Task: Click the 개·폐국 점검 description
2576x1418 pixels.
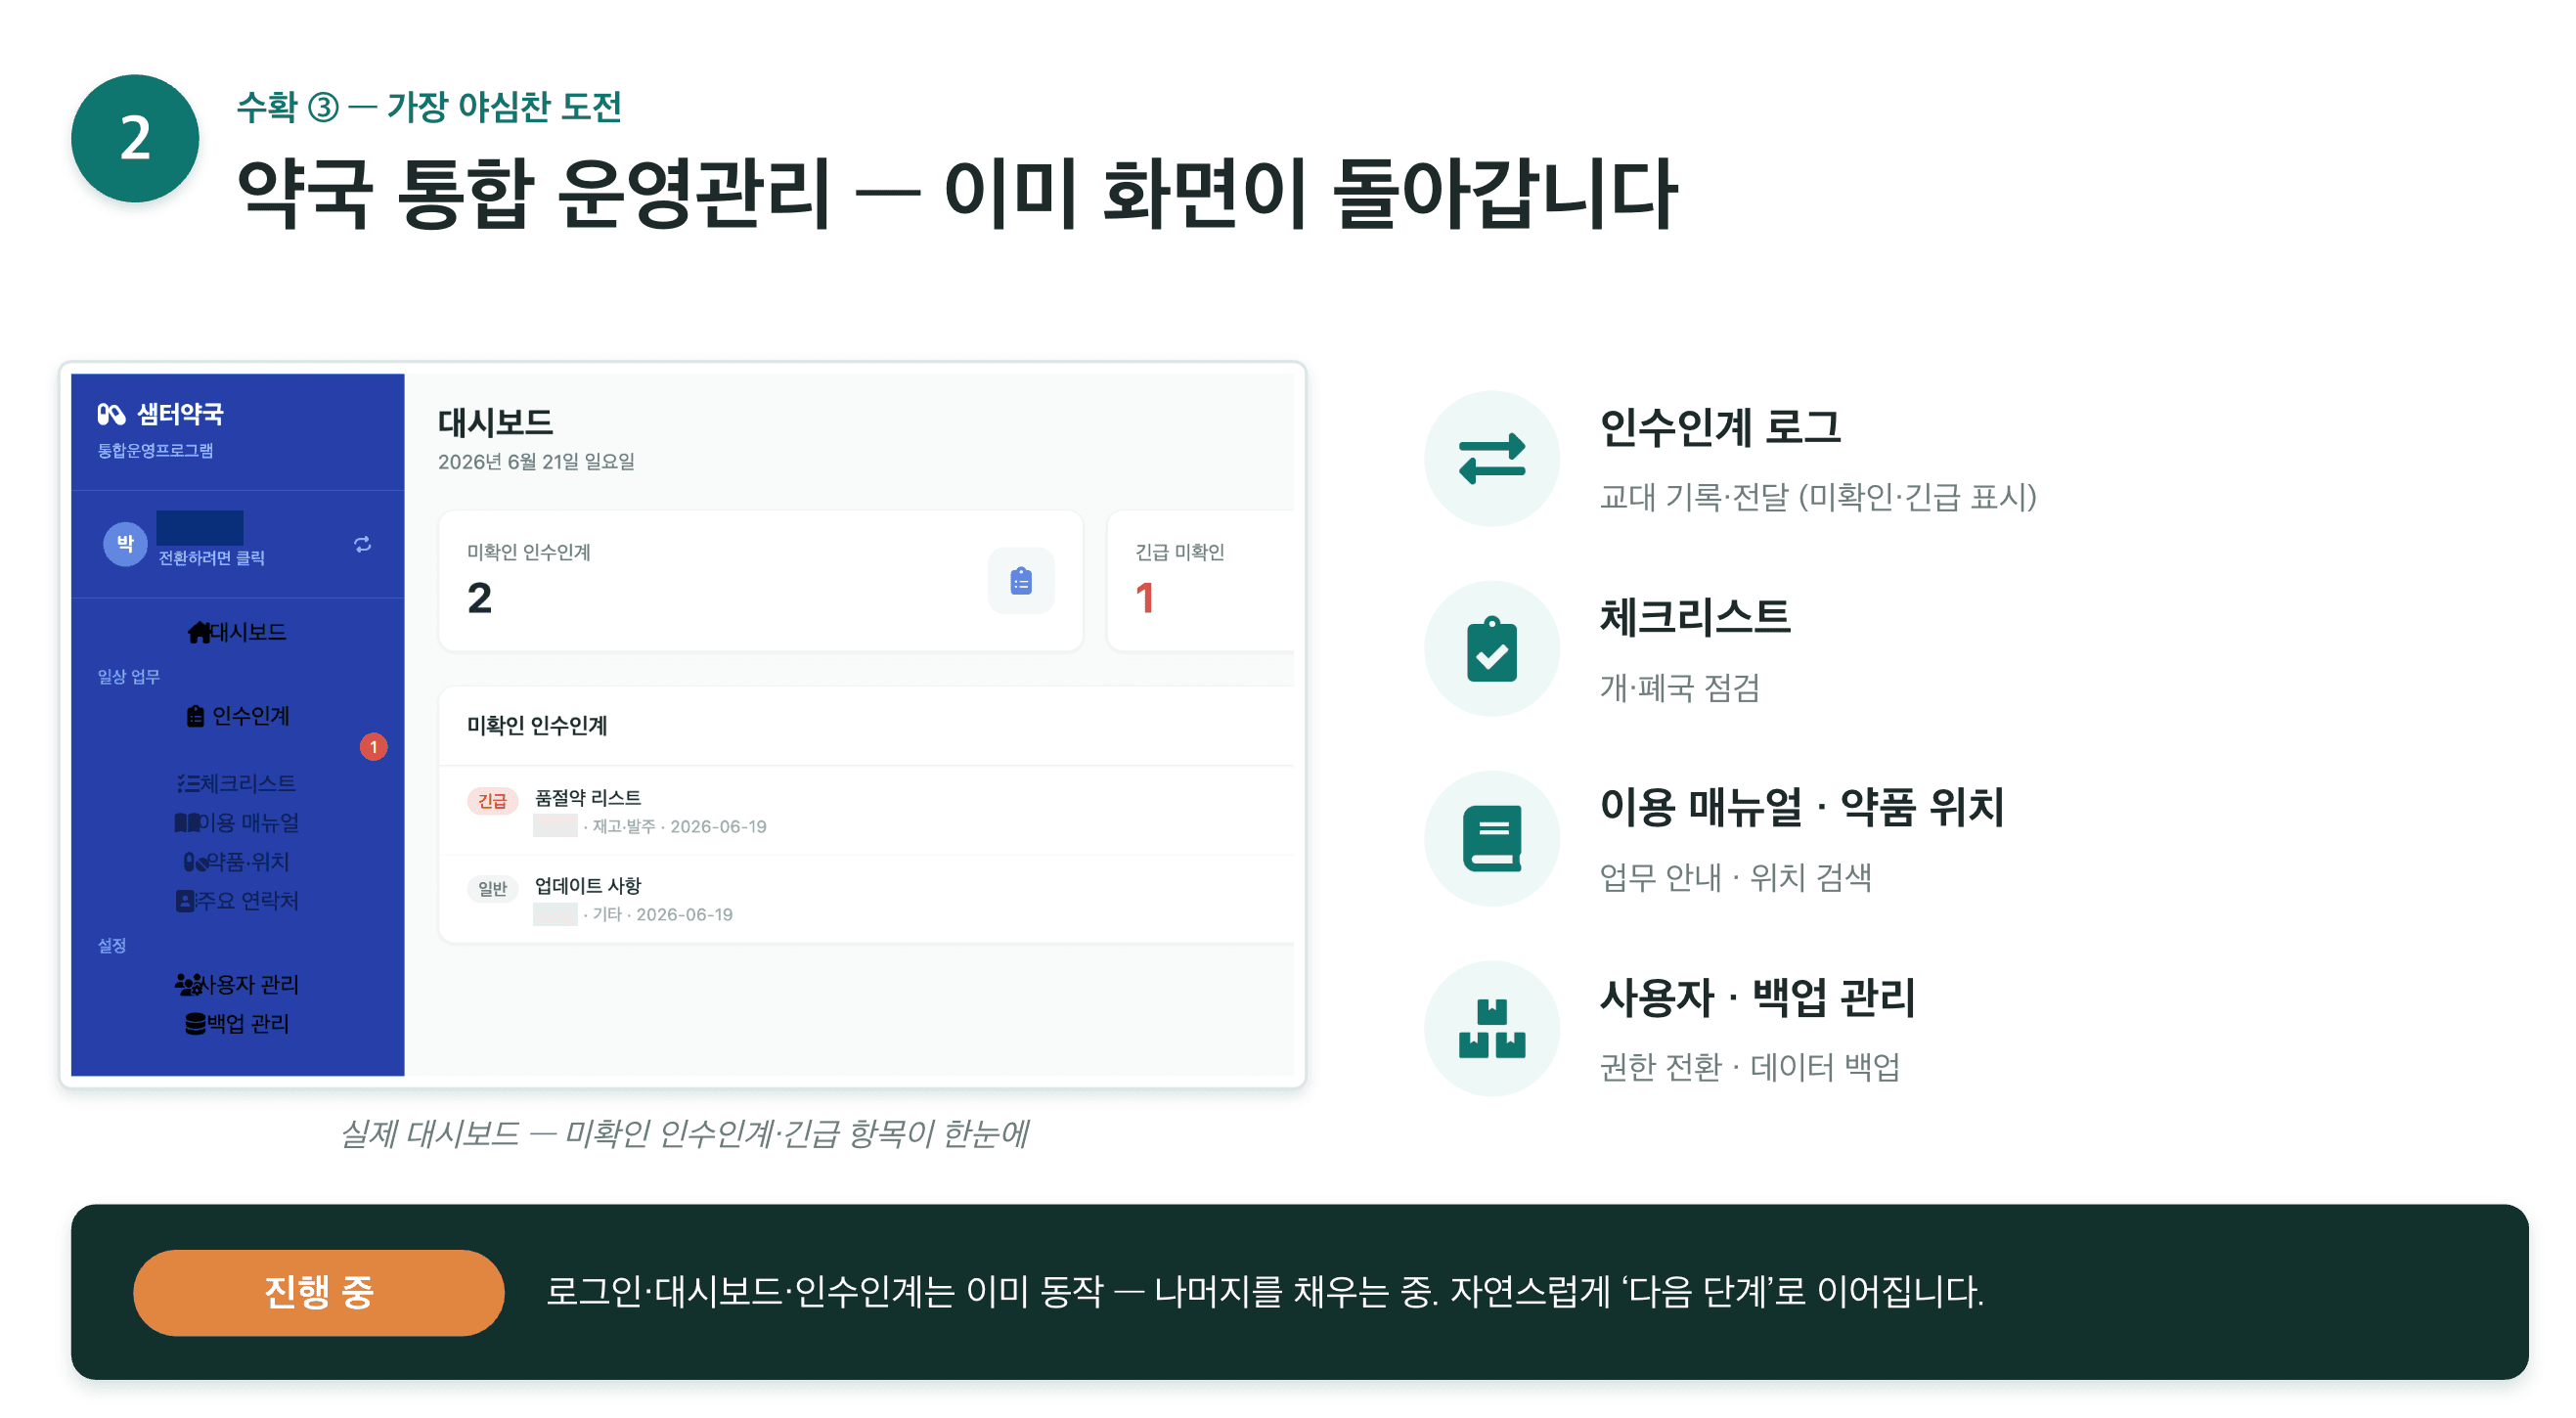Action: [1679, 687]
